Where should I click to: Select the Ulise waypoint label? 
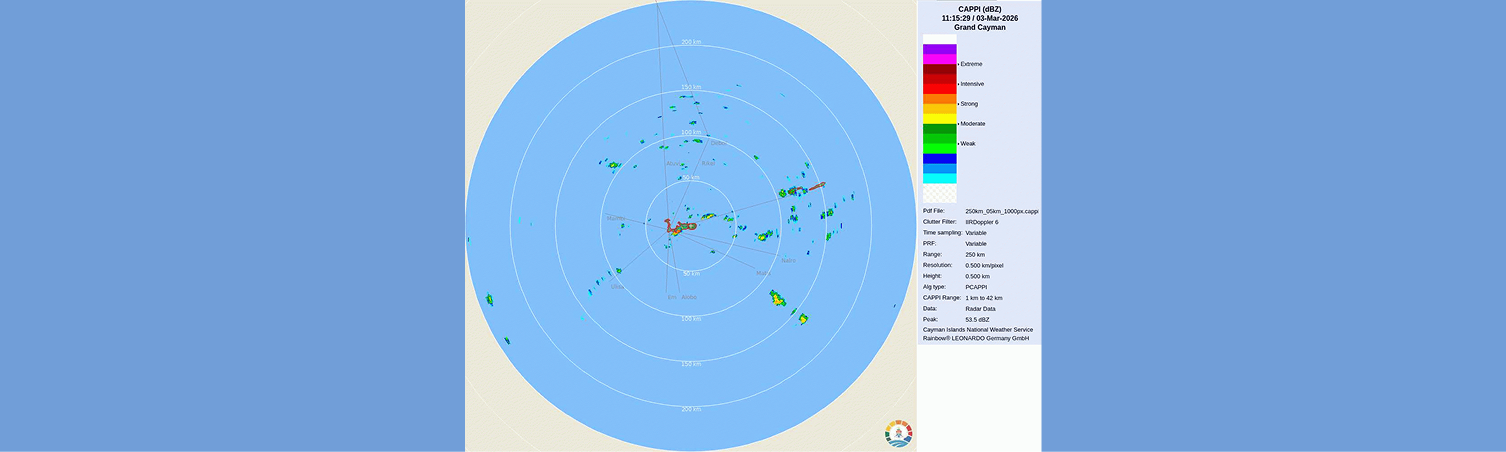click(x=618, y=287)
